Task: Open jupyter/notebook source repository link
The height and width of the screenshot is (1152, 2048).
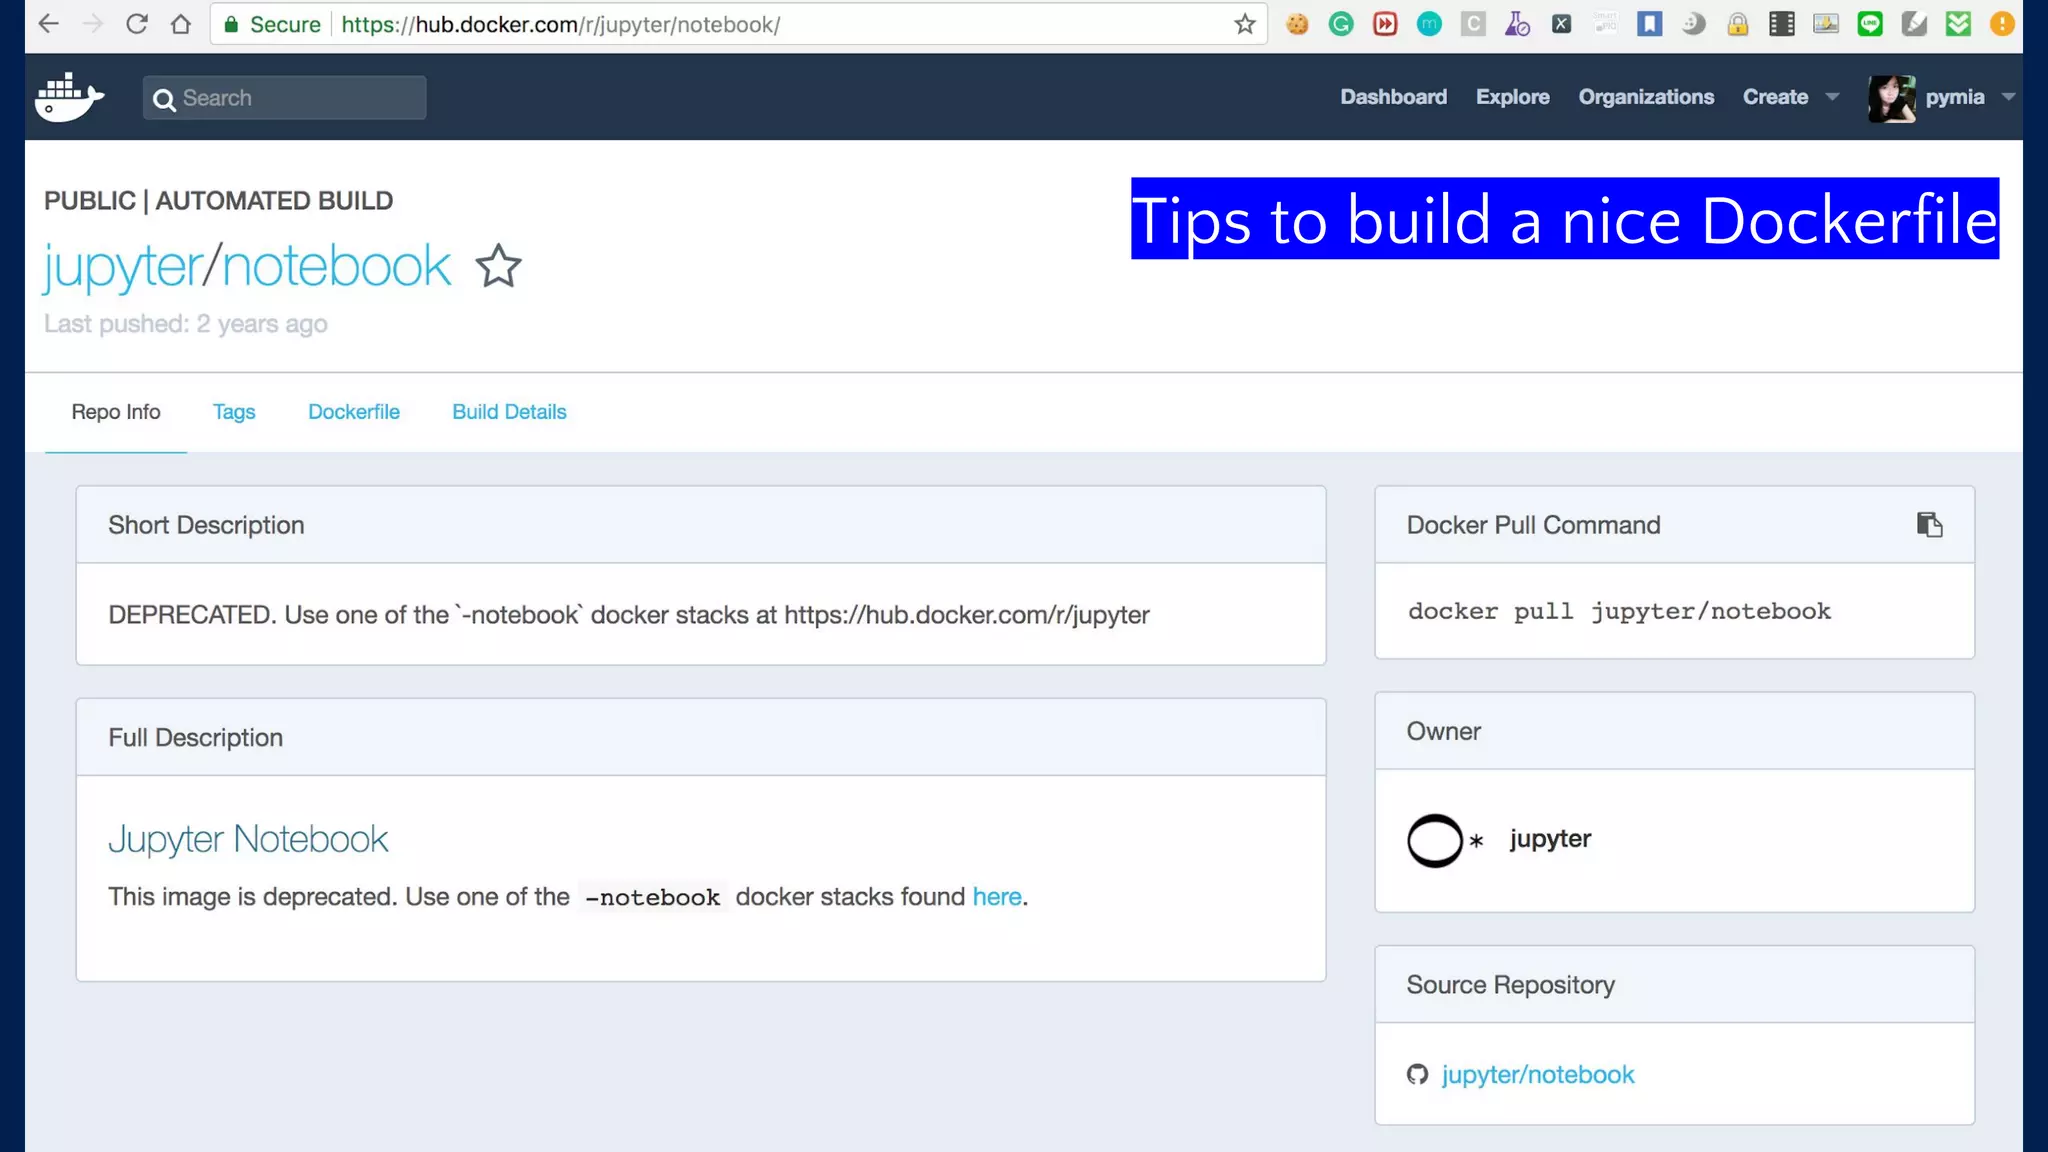Action: (1538, 1075)
